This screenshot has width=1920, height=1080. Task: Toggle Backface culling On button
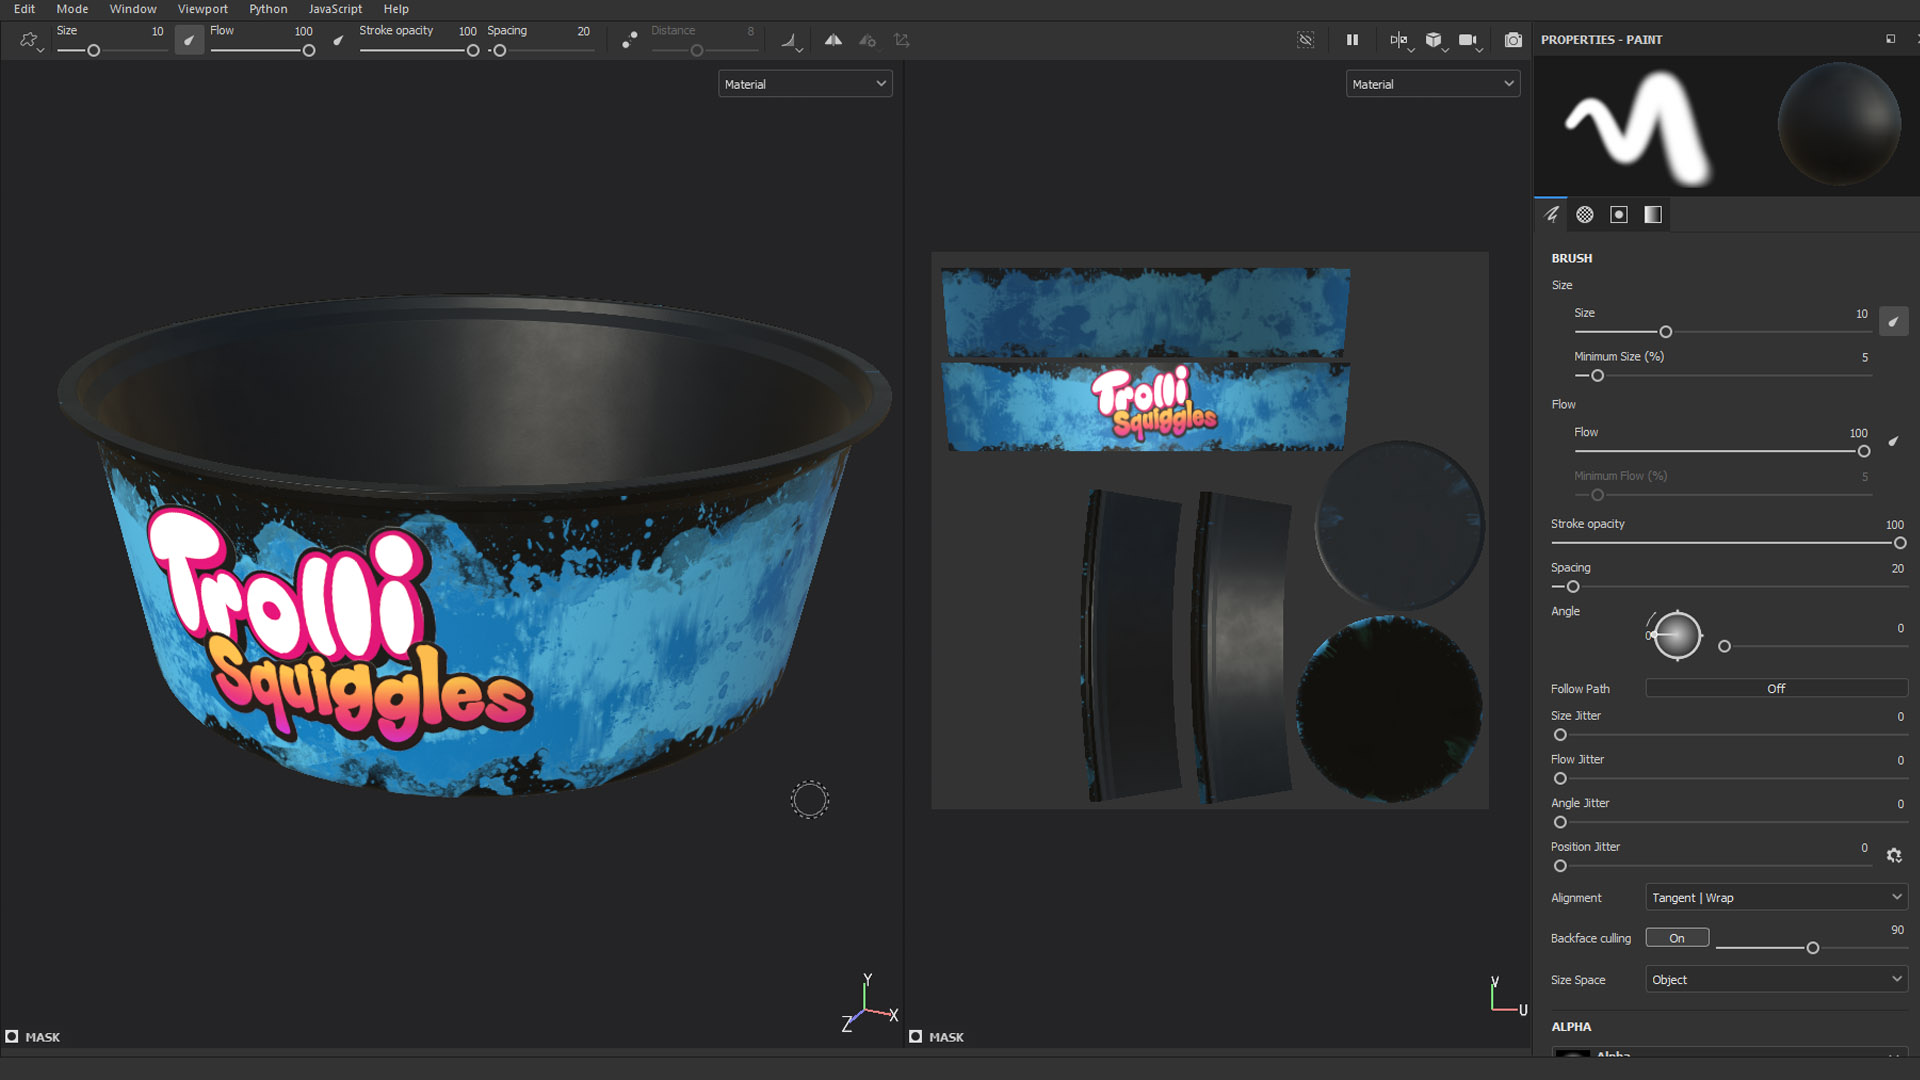click(1677, 938)
